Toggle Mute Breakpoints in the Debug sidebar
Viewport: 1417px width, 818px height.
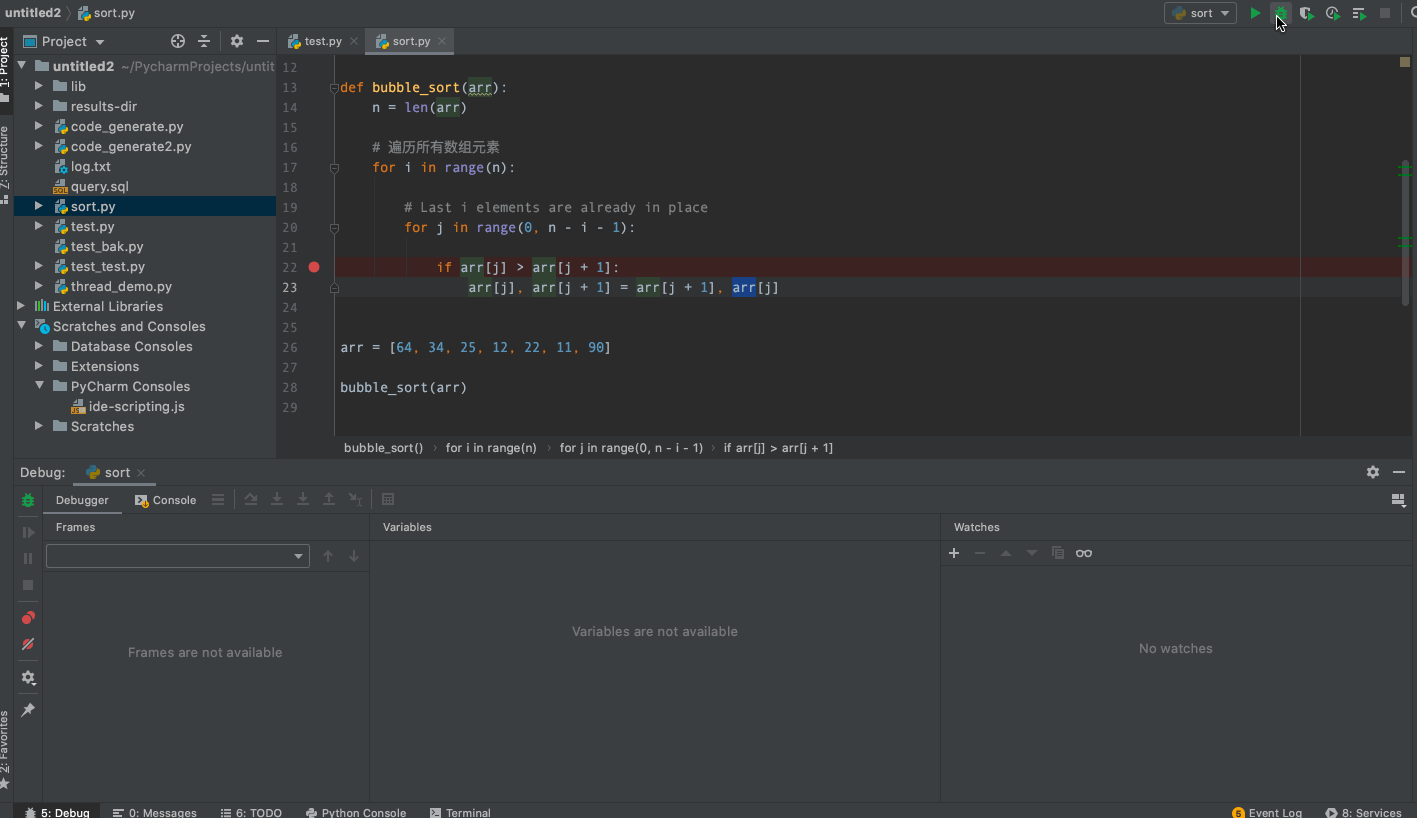pos(28,644)
